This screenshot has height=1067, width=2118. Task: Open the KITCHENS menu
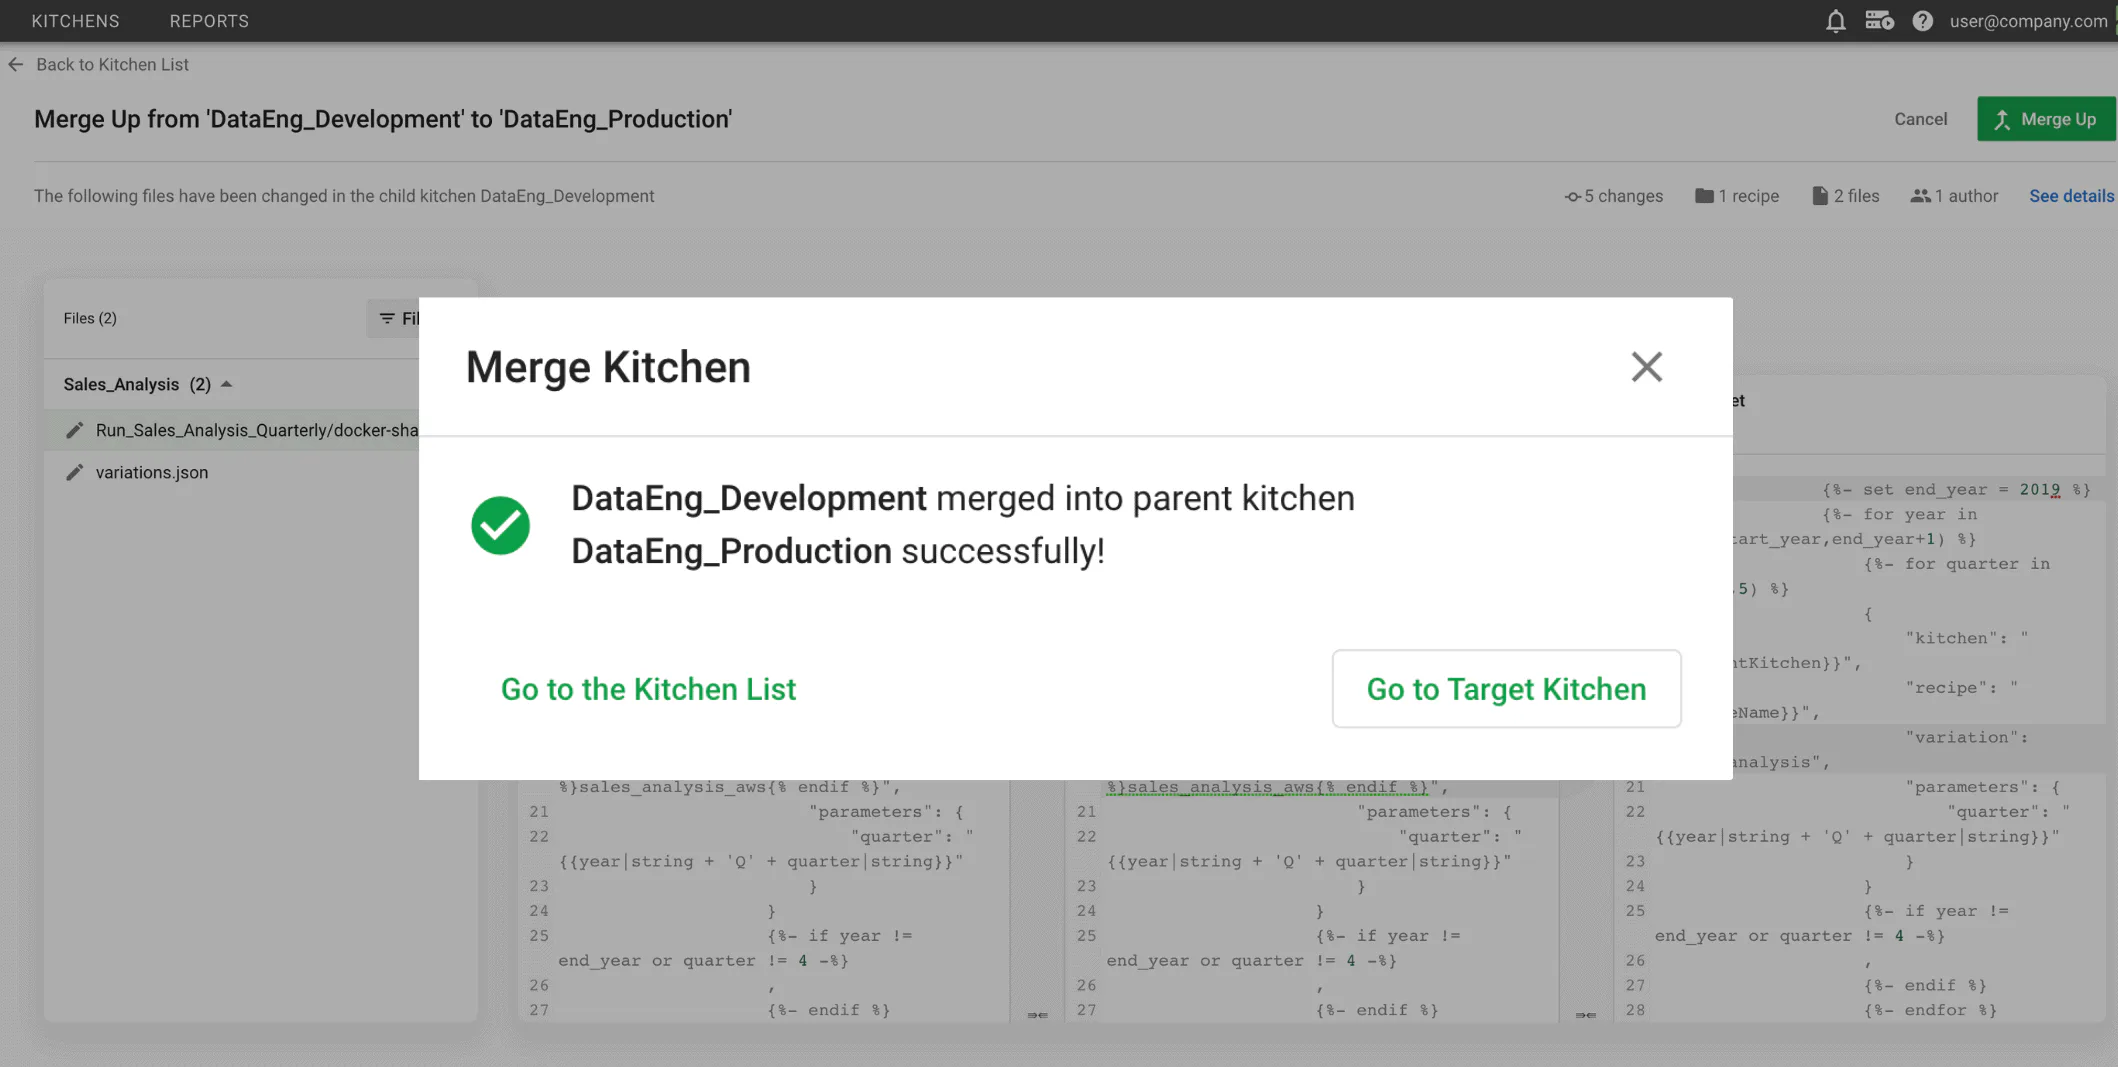[x=75, y=20]
